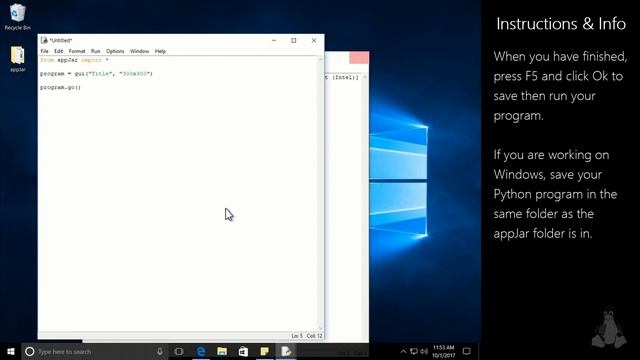Open Microsoft Store from taskbar
The height and width of the screenshot is (360, 640).
coord(243,351)
